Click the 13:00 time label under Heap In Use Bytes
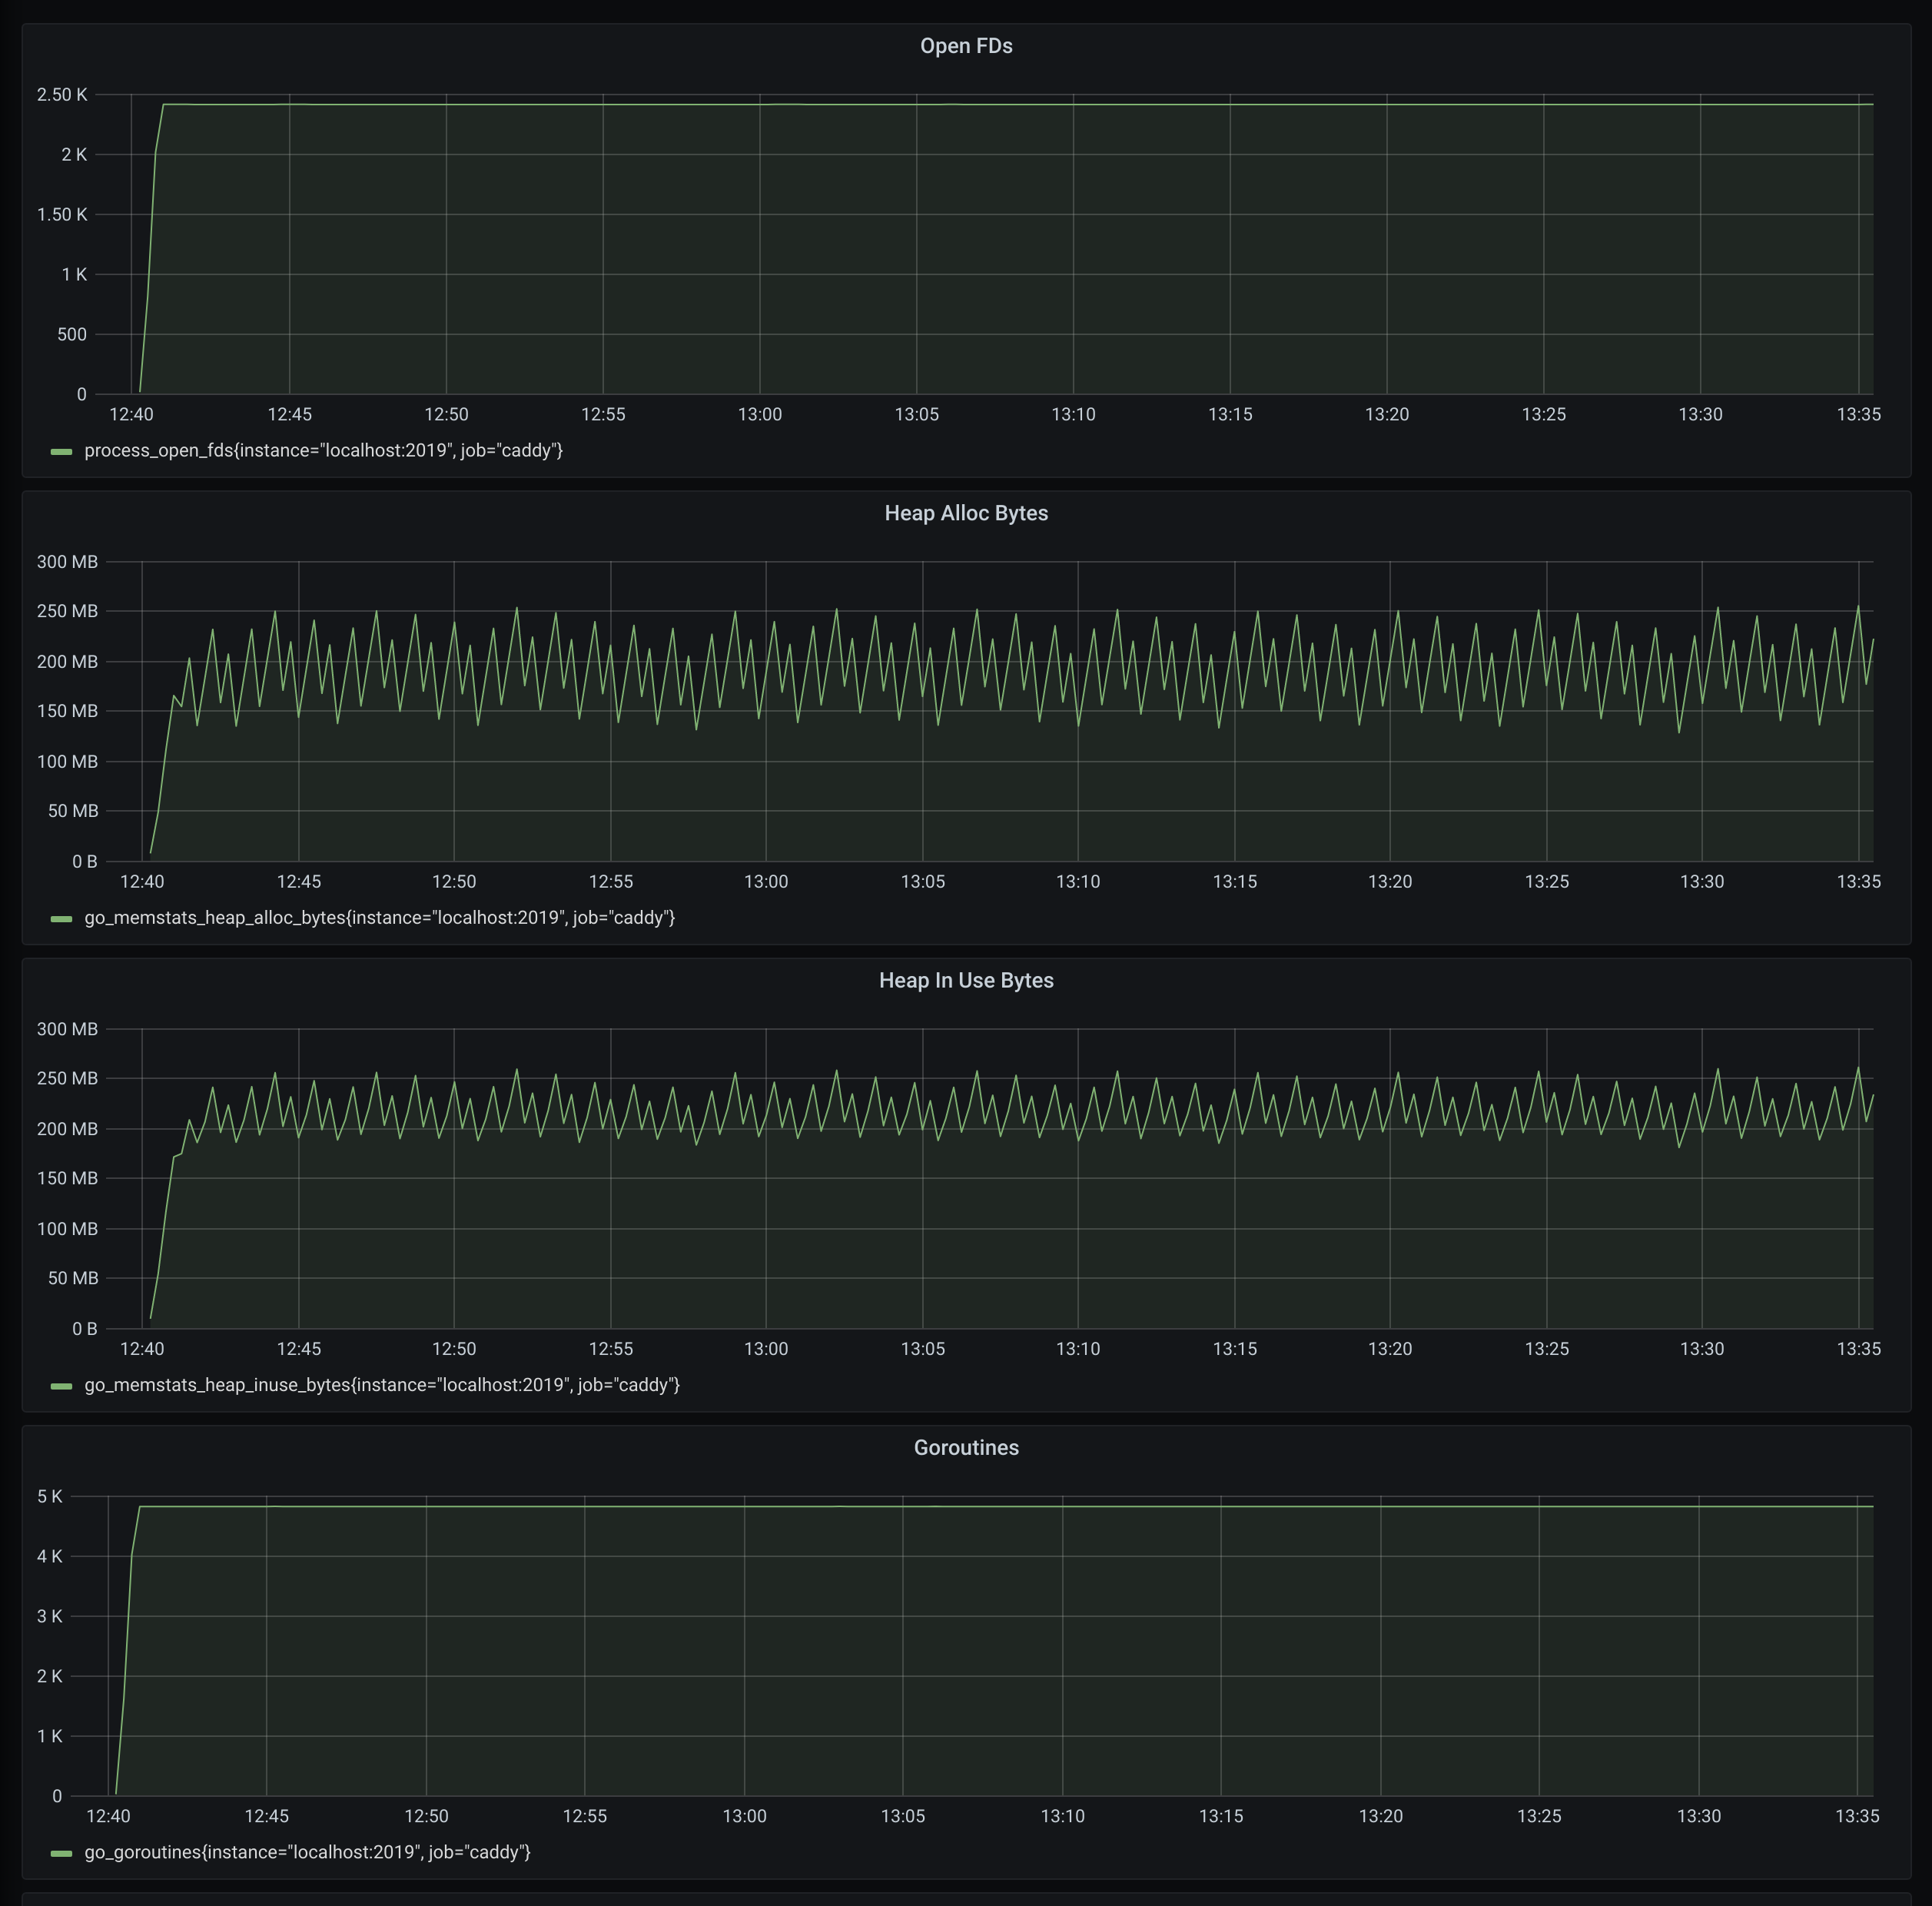The height and width of the screenshot is (1906, 1932). [766, 1348]
